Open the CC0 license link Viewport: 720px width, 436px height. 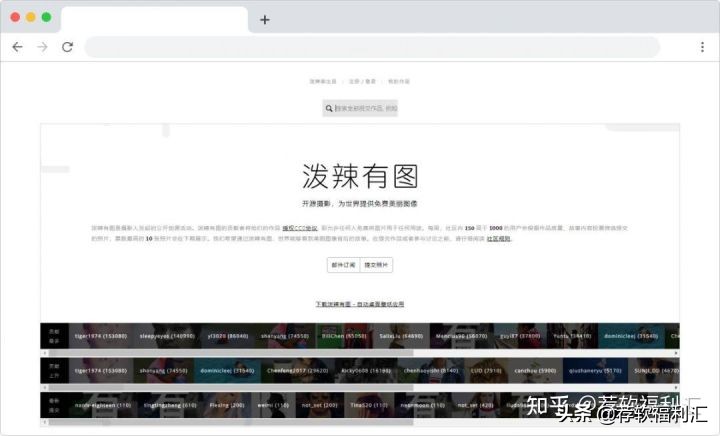pos(300,228)
